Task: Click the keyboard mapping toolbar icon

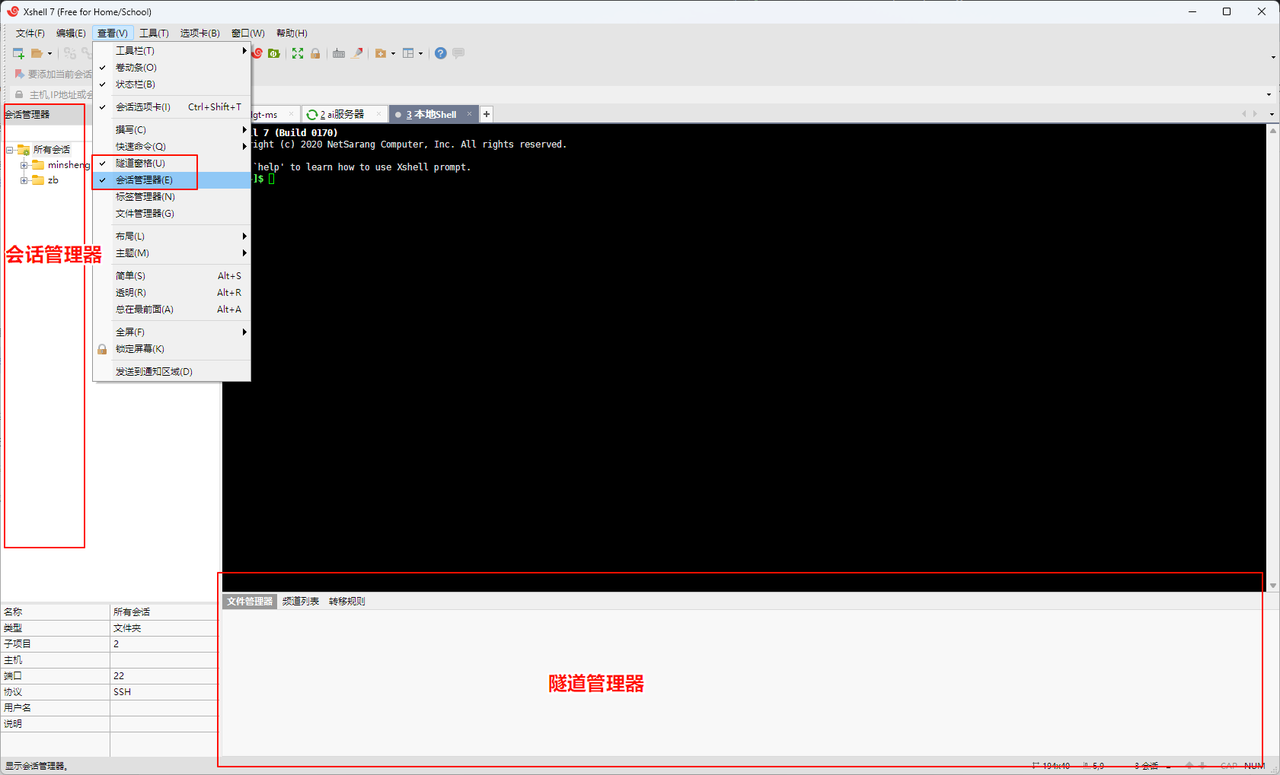Action: pyautogui.click(x=339, y=53)
